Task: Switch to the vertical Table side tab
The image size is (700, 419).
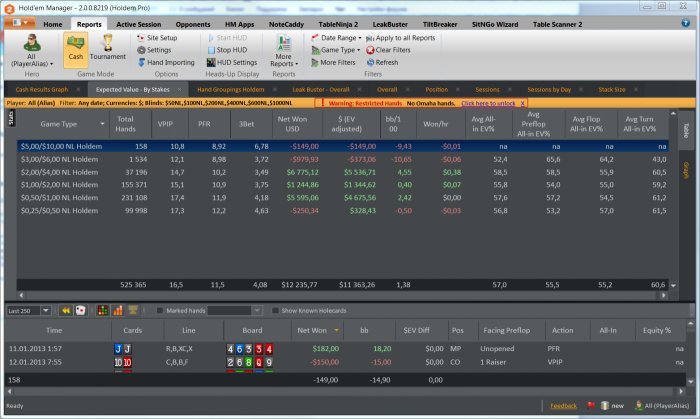Action: (686, 130)
